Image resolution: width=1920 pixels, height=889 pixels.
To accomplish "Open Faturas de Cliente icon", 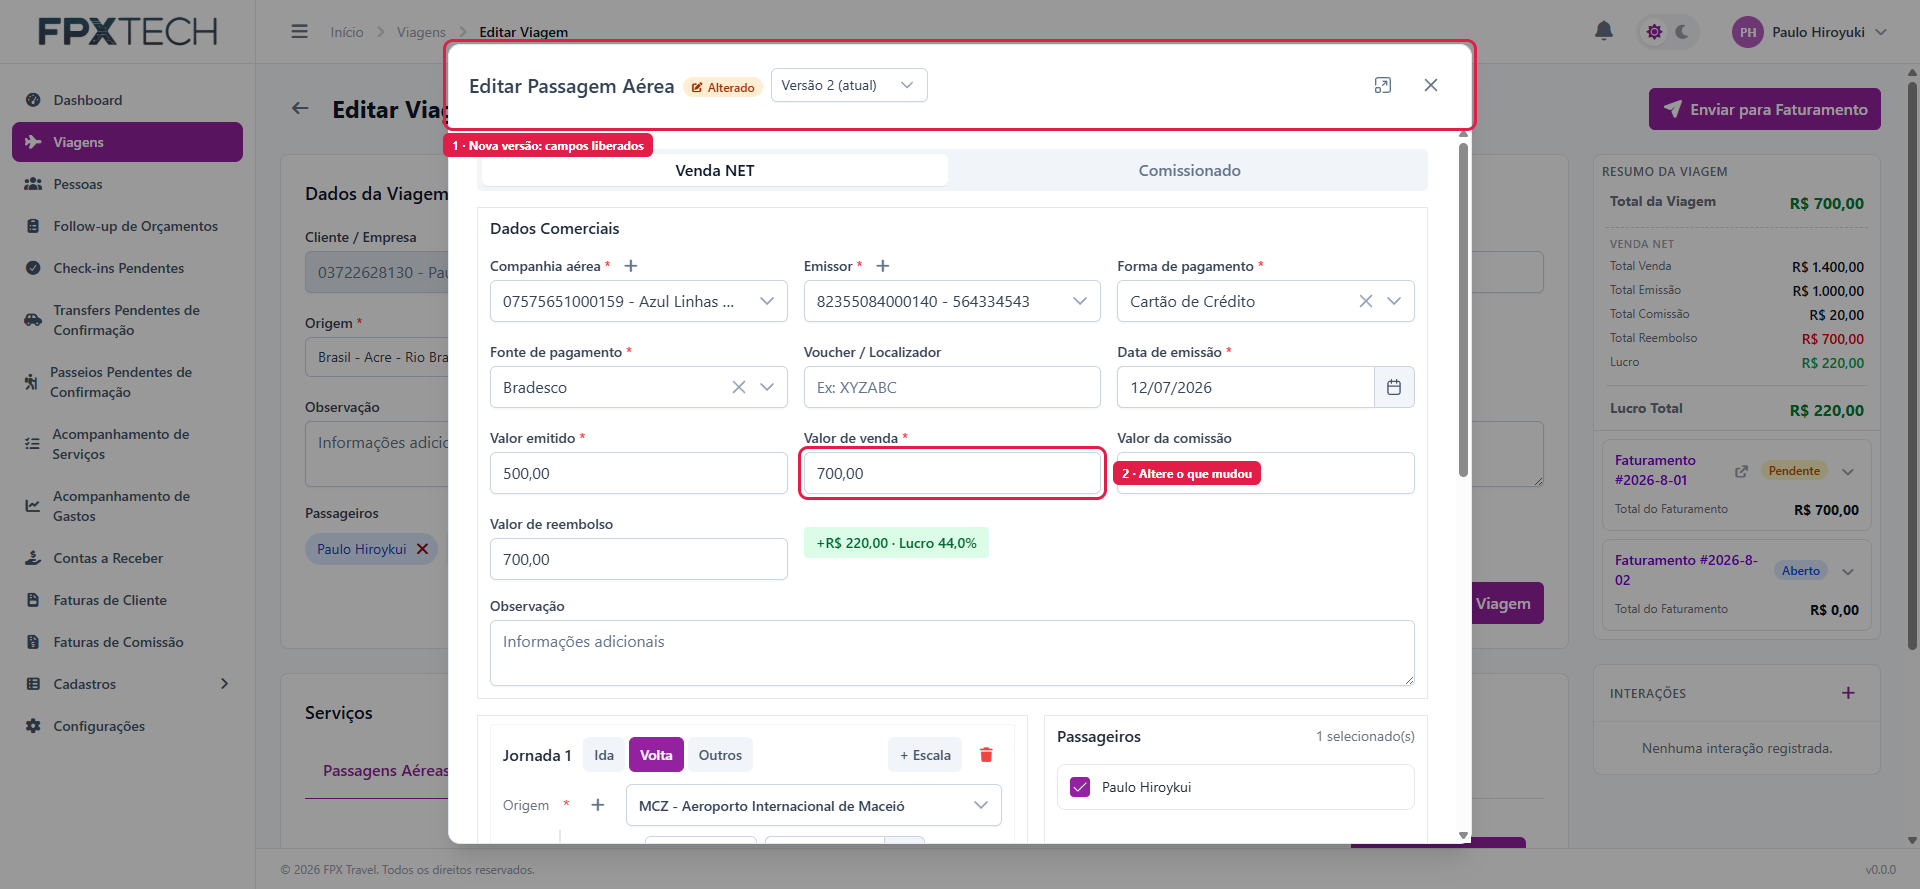I will 33,600.
